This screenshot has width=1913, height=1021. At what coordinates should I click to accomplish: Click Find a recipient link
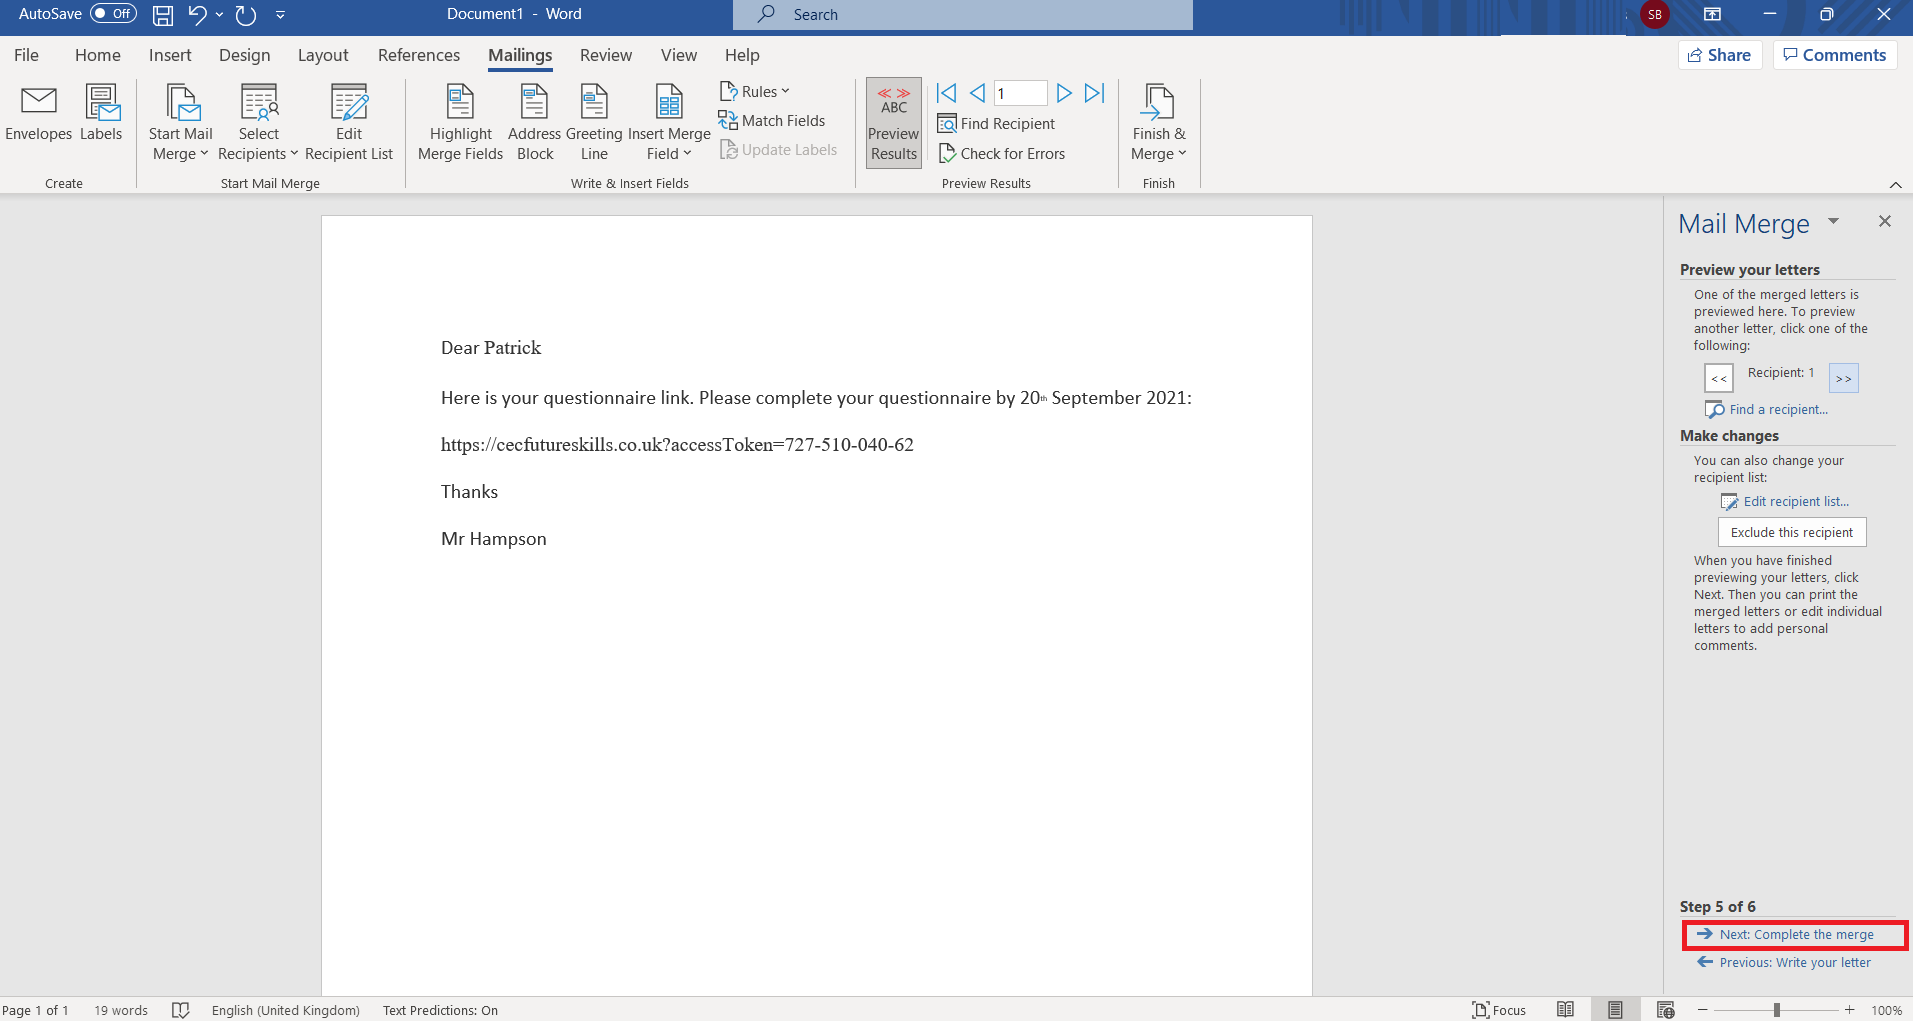(x=1768, y=409)
